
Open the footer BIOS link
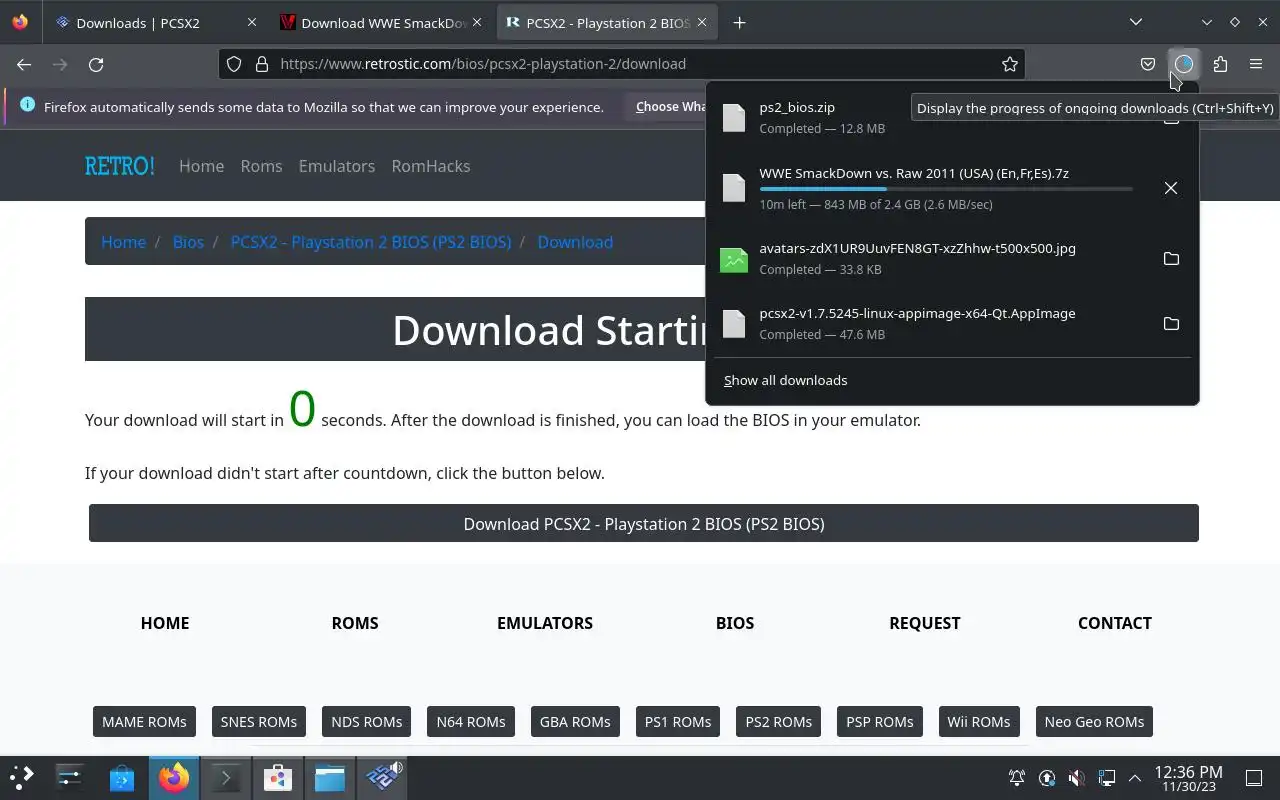point(735,623)
